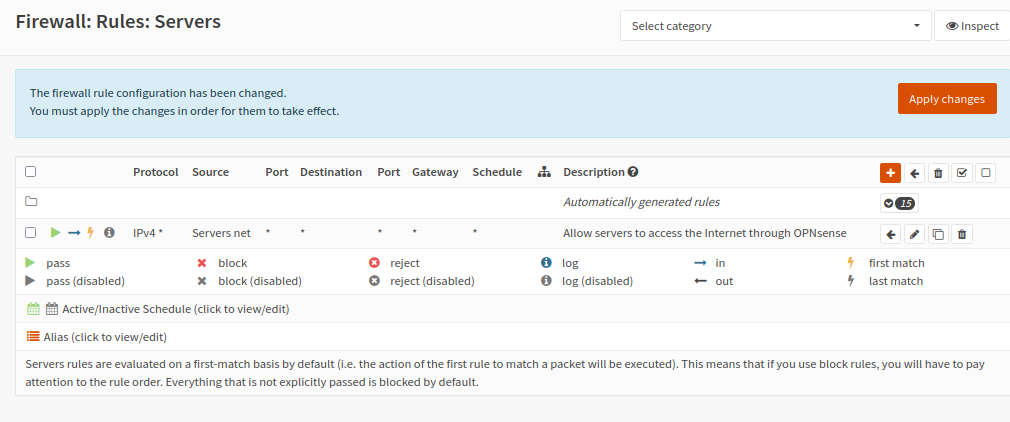Open the Select category dropdown
Image resolution: width=1010 pixels, height=422 pixels.
(775, 26)
